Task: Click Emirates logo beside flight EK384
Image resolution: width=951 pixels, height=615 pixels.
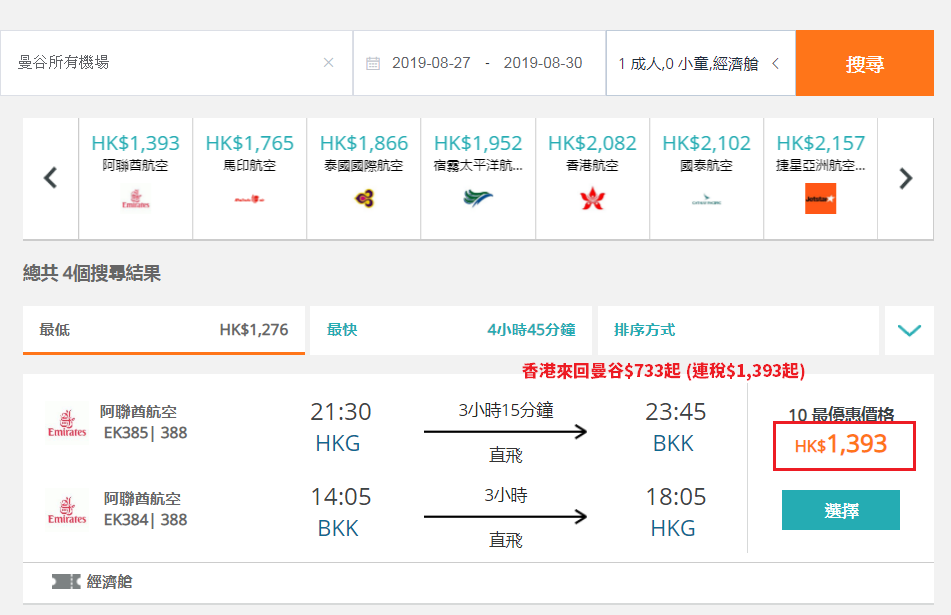Action: click(67, 509)
